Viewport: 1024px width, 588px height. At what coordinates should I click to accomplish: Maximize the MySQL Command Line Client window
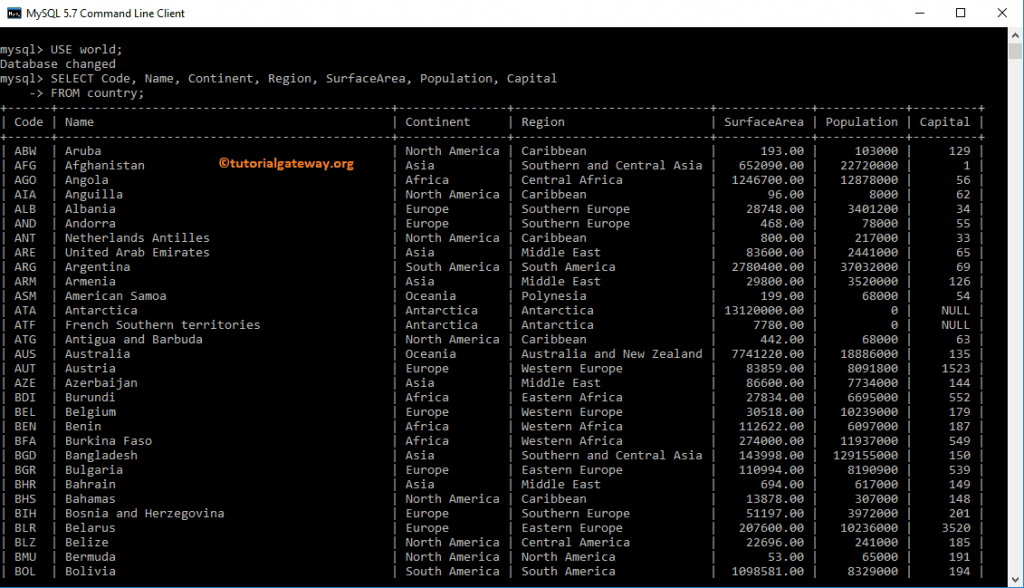pos(960,13)
